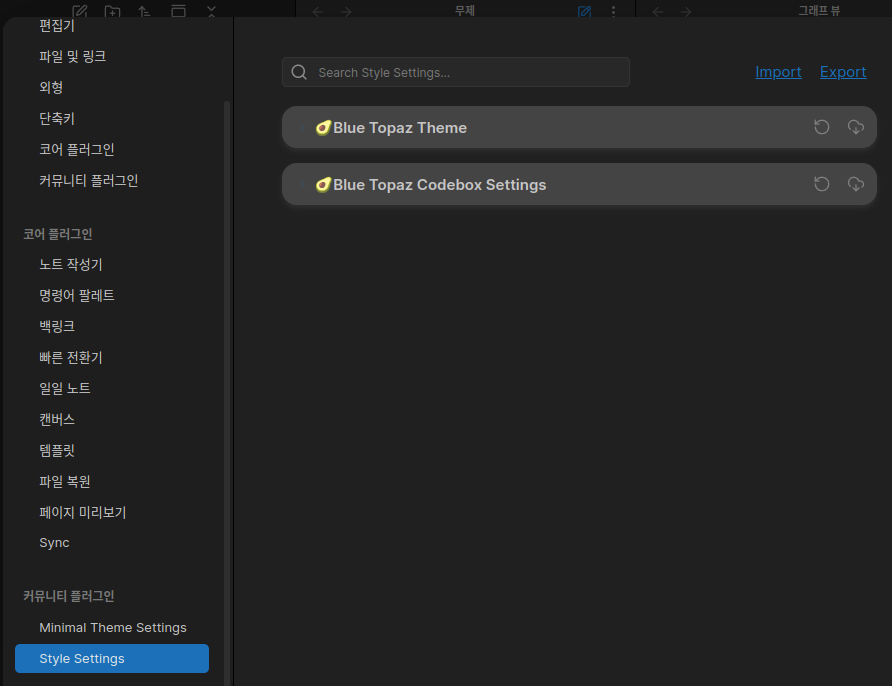The width and height of the screenshot is (892, 686).
Task: Select 일일 노트 plugin settings
Action: tap(112, 388)
